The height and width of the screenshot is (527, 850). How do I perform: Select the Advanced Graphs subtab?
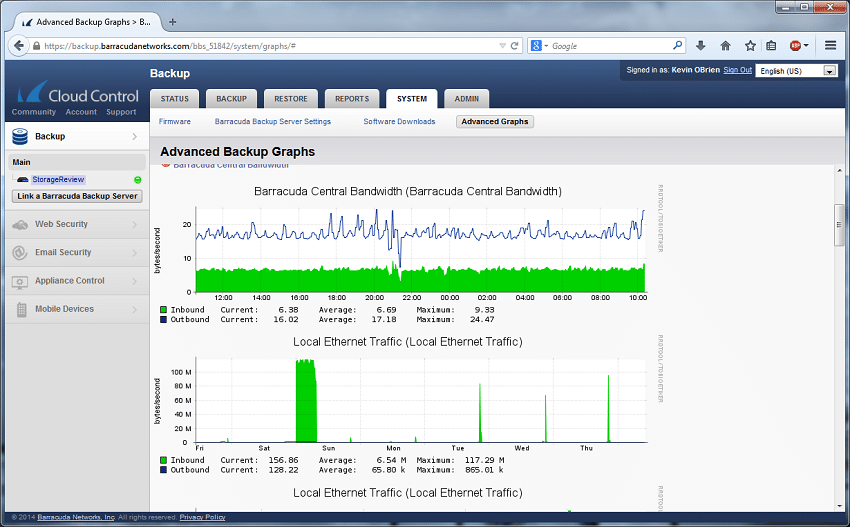tap(495, 121)
